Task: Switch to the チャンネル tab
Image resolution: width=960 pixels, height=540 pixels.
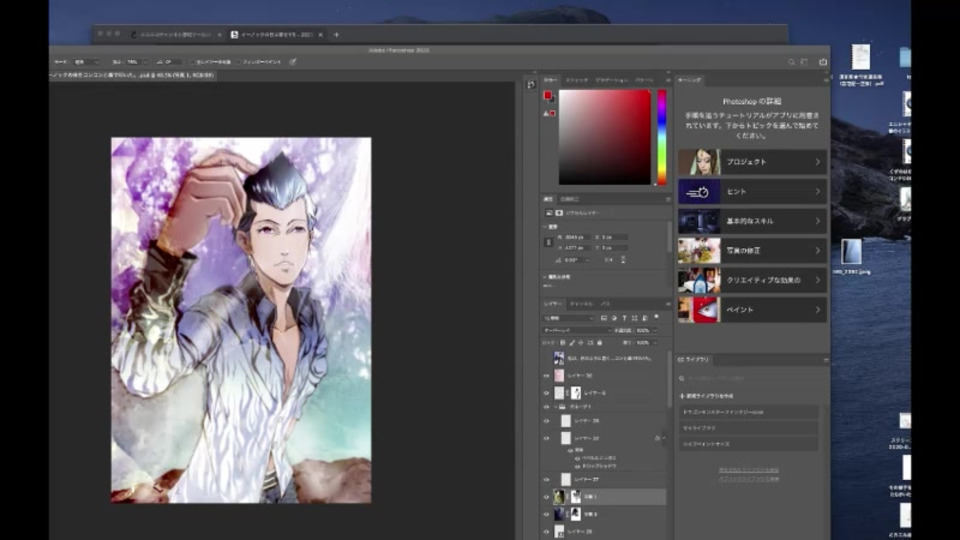Action: coord(581,304)
